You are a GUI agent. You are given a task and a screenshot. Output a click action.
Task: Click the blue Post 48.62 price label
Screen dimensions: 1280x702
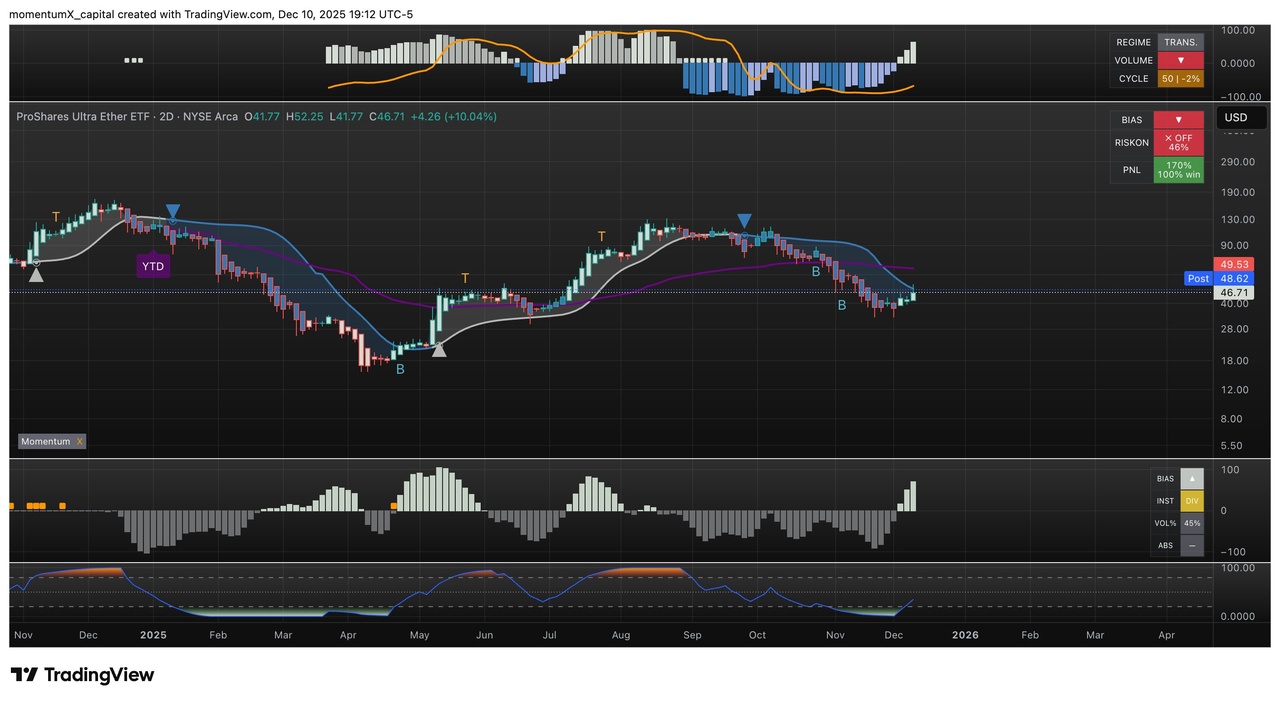(x=1214, y=278)
